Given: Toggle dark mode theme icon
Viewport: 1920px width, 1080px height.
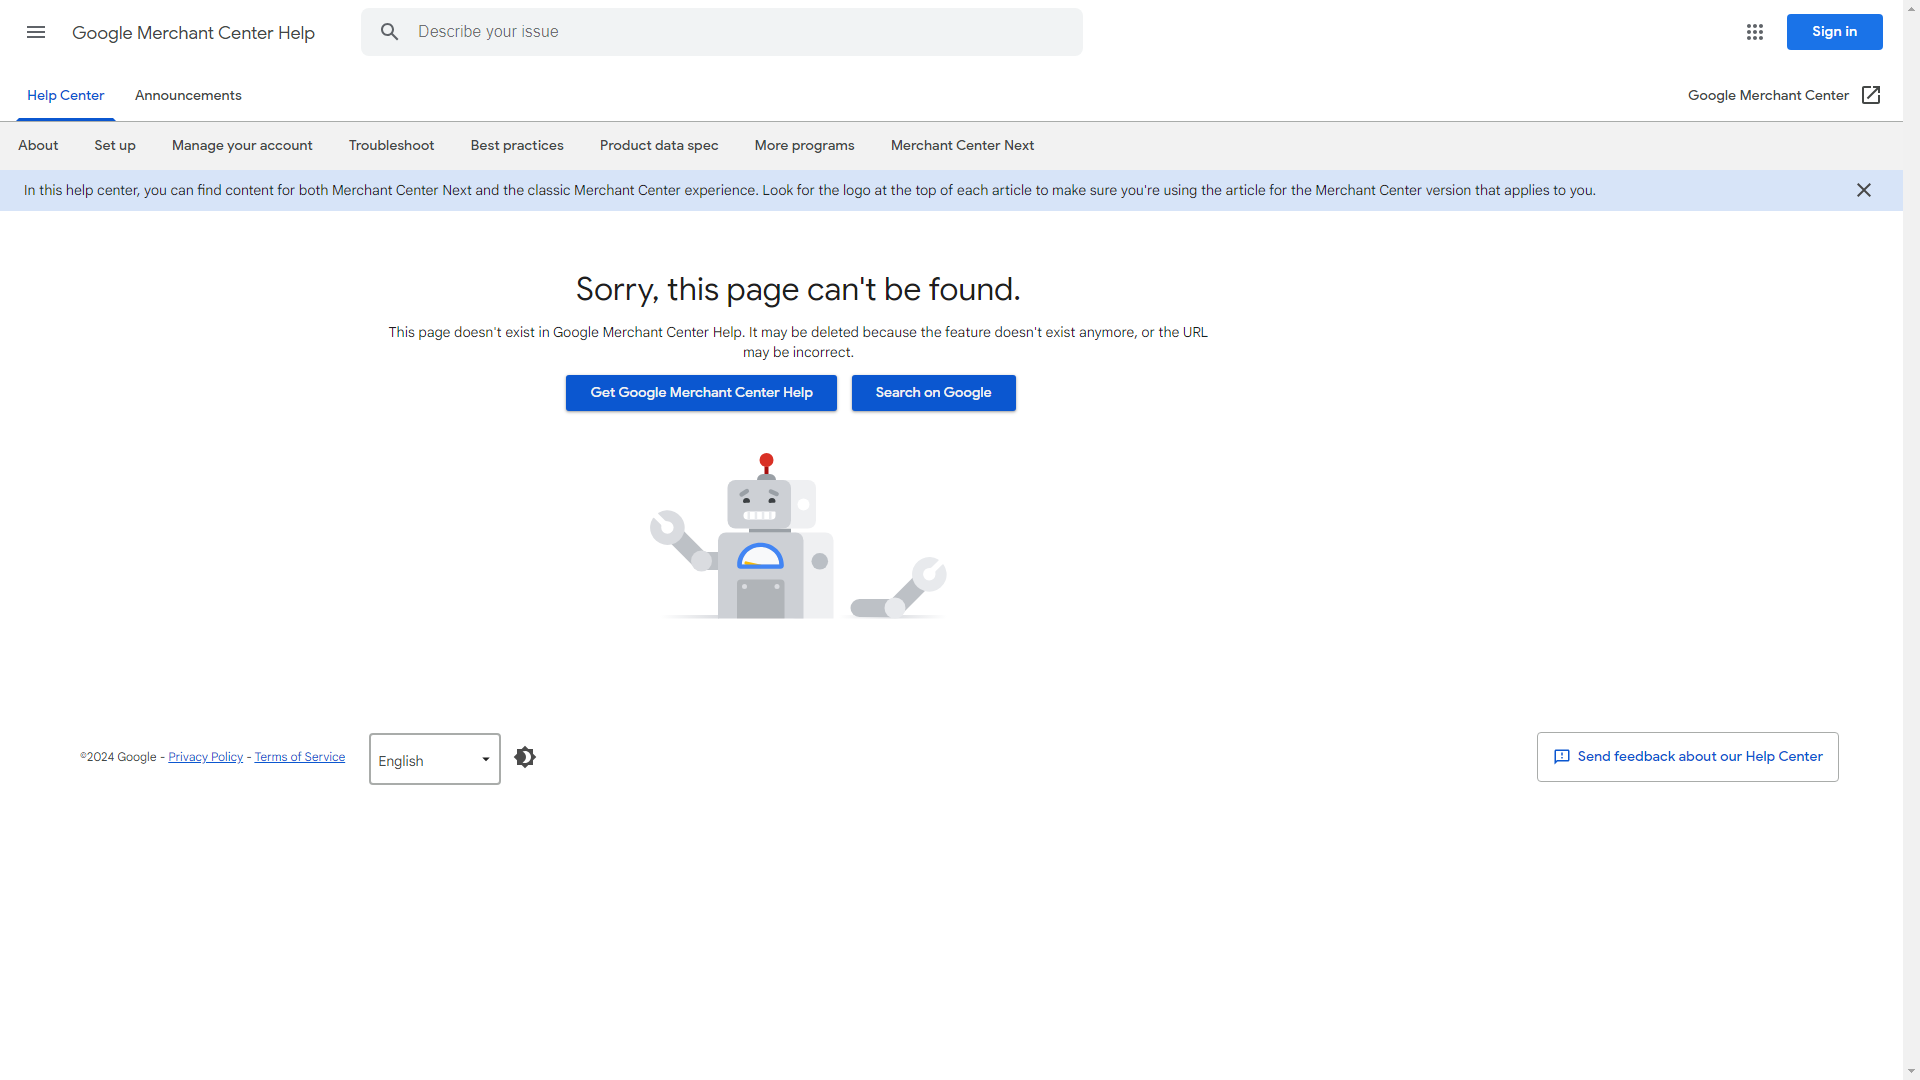Looking at the screenshot, I should [x=525, y=757].
